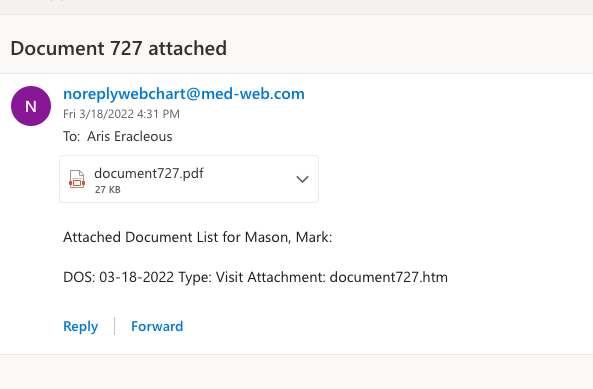Image resolution: width=593 pixels, height=389 pixels.
Task: Click the purple N sender avatar
Action: (31, 106)
